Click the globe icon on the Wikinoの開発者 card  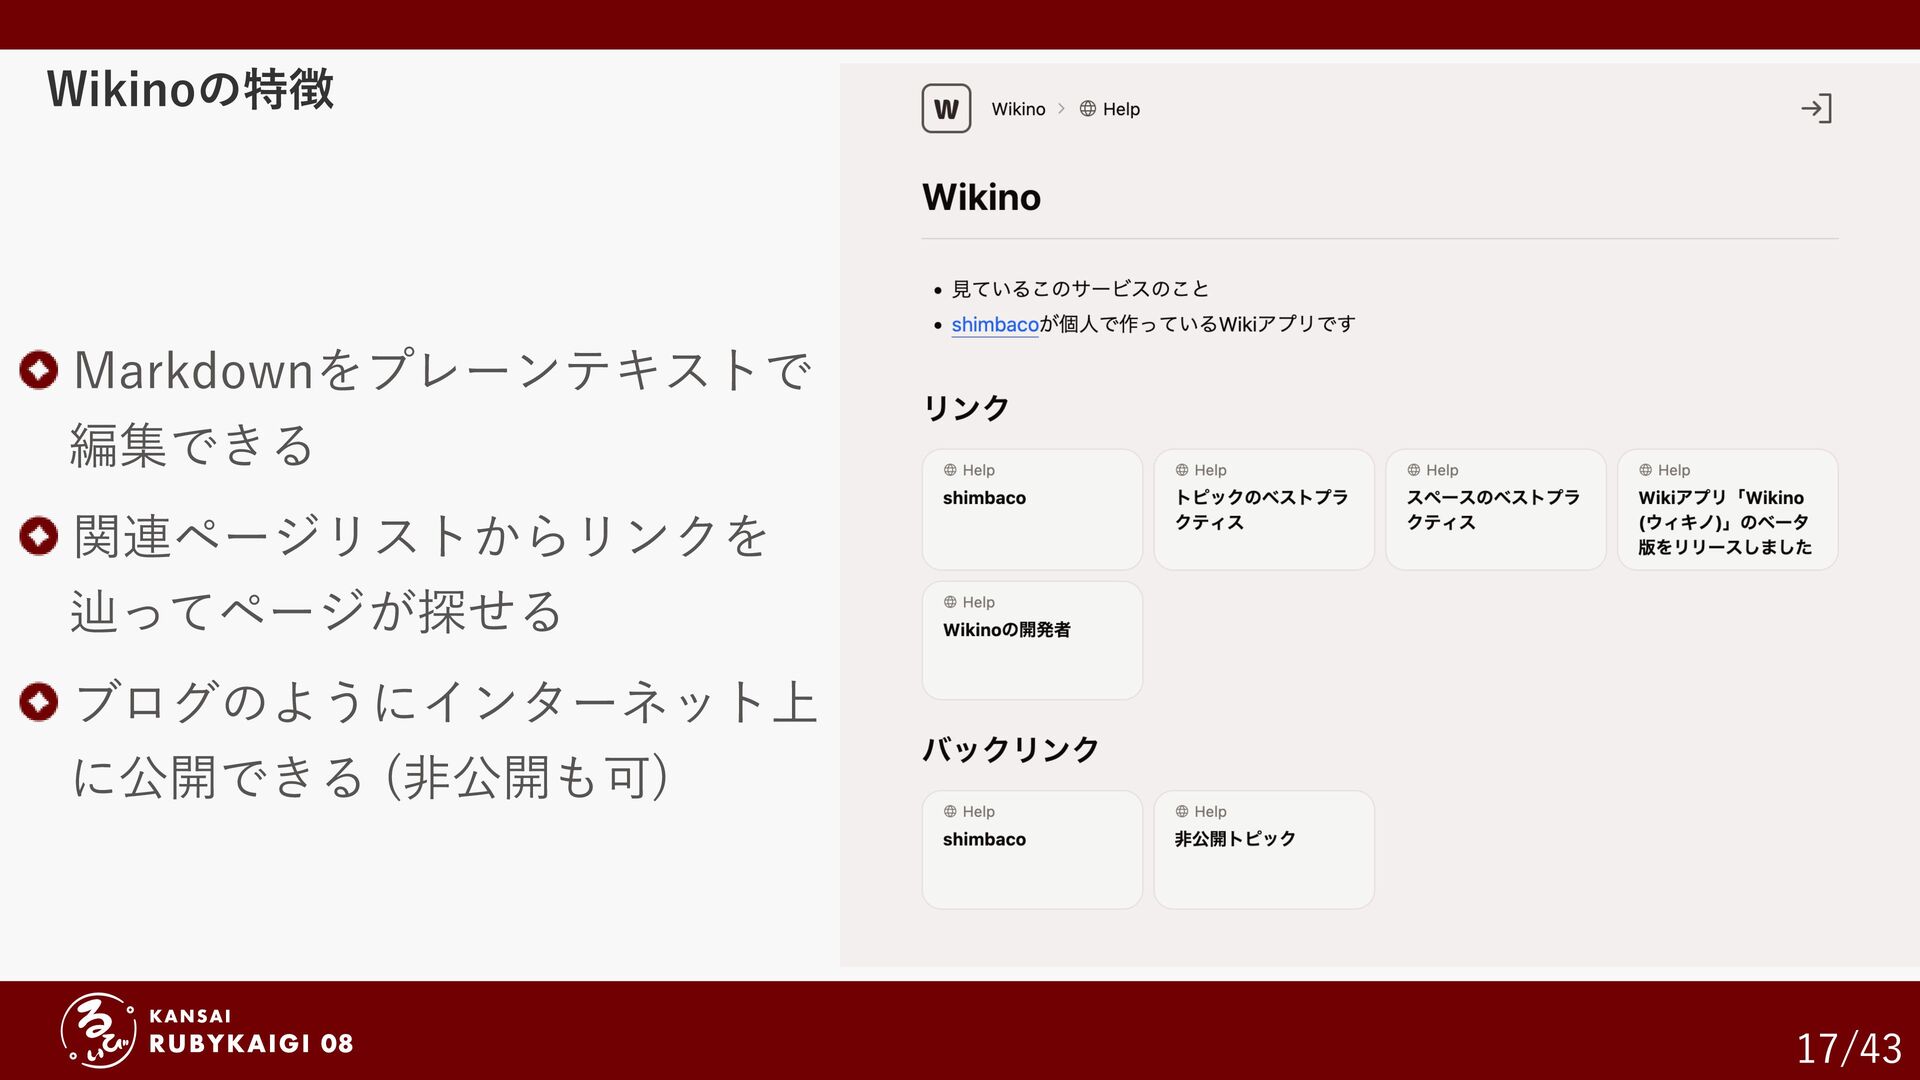click(x=950, y=602)
